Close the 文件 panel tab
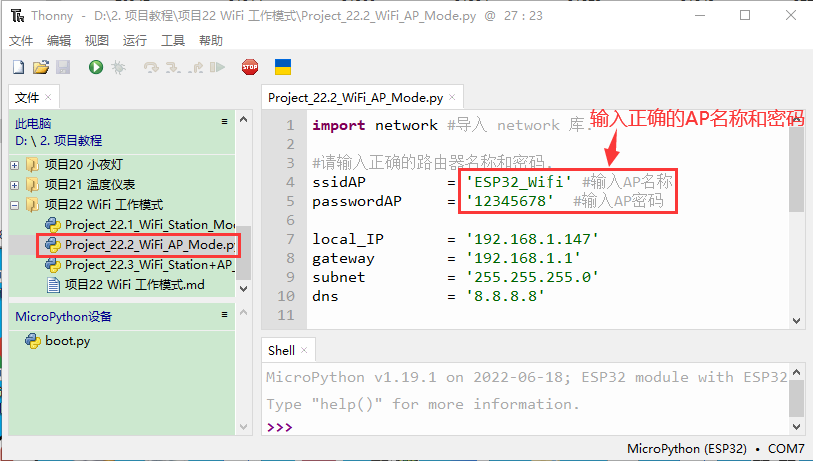 click(x=48, y=97)
